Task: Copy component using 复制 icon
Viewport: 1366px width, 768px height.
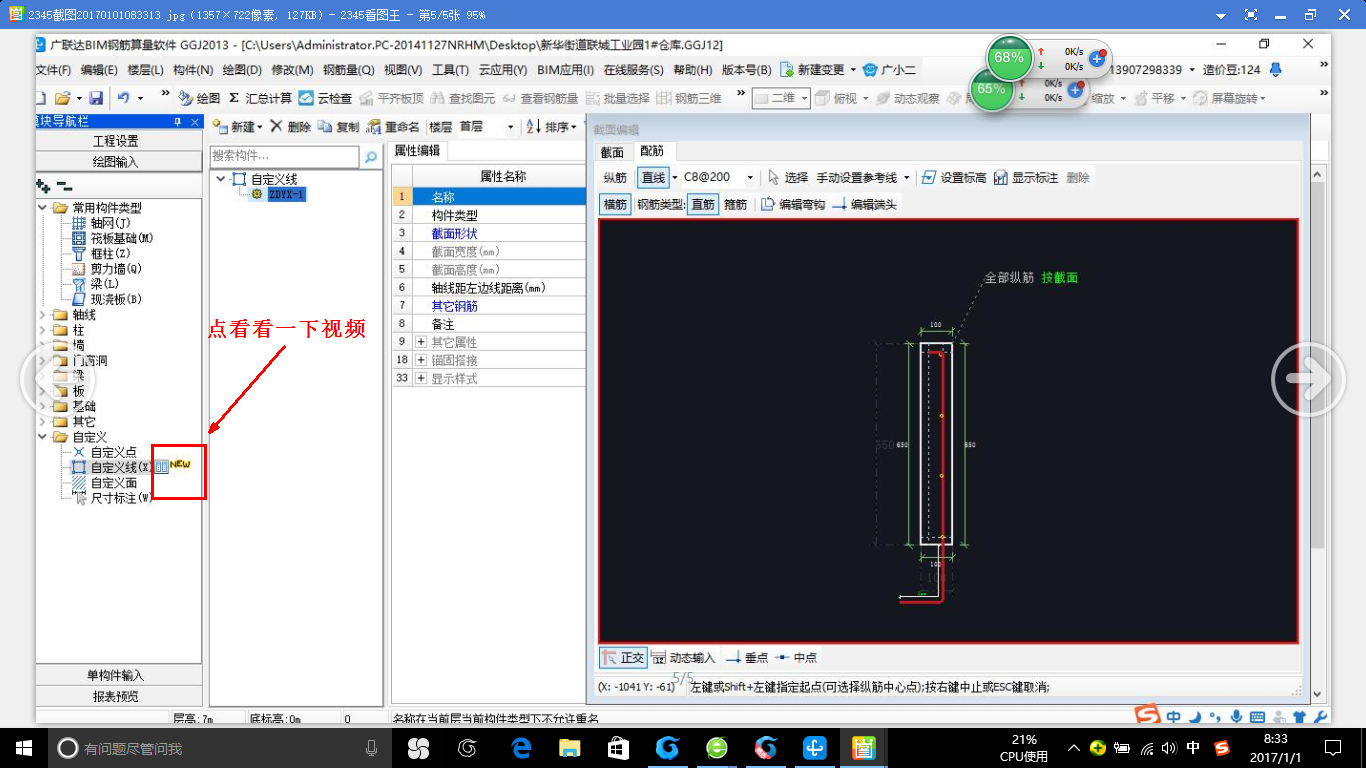Action: (338, 127)
